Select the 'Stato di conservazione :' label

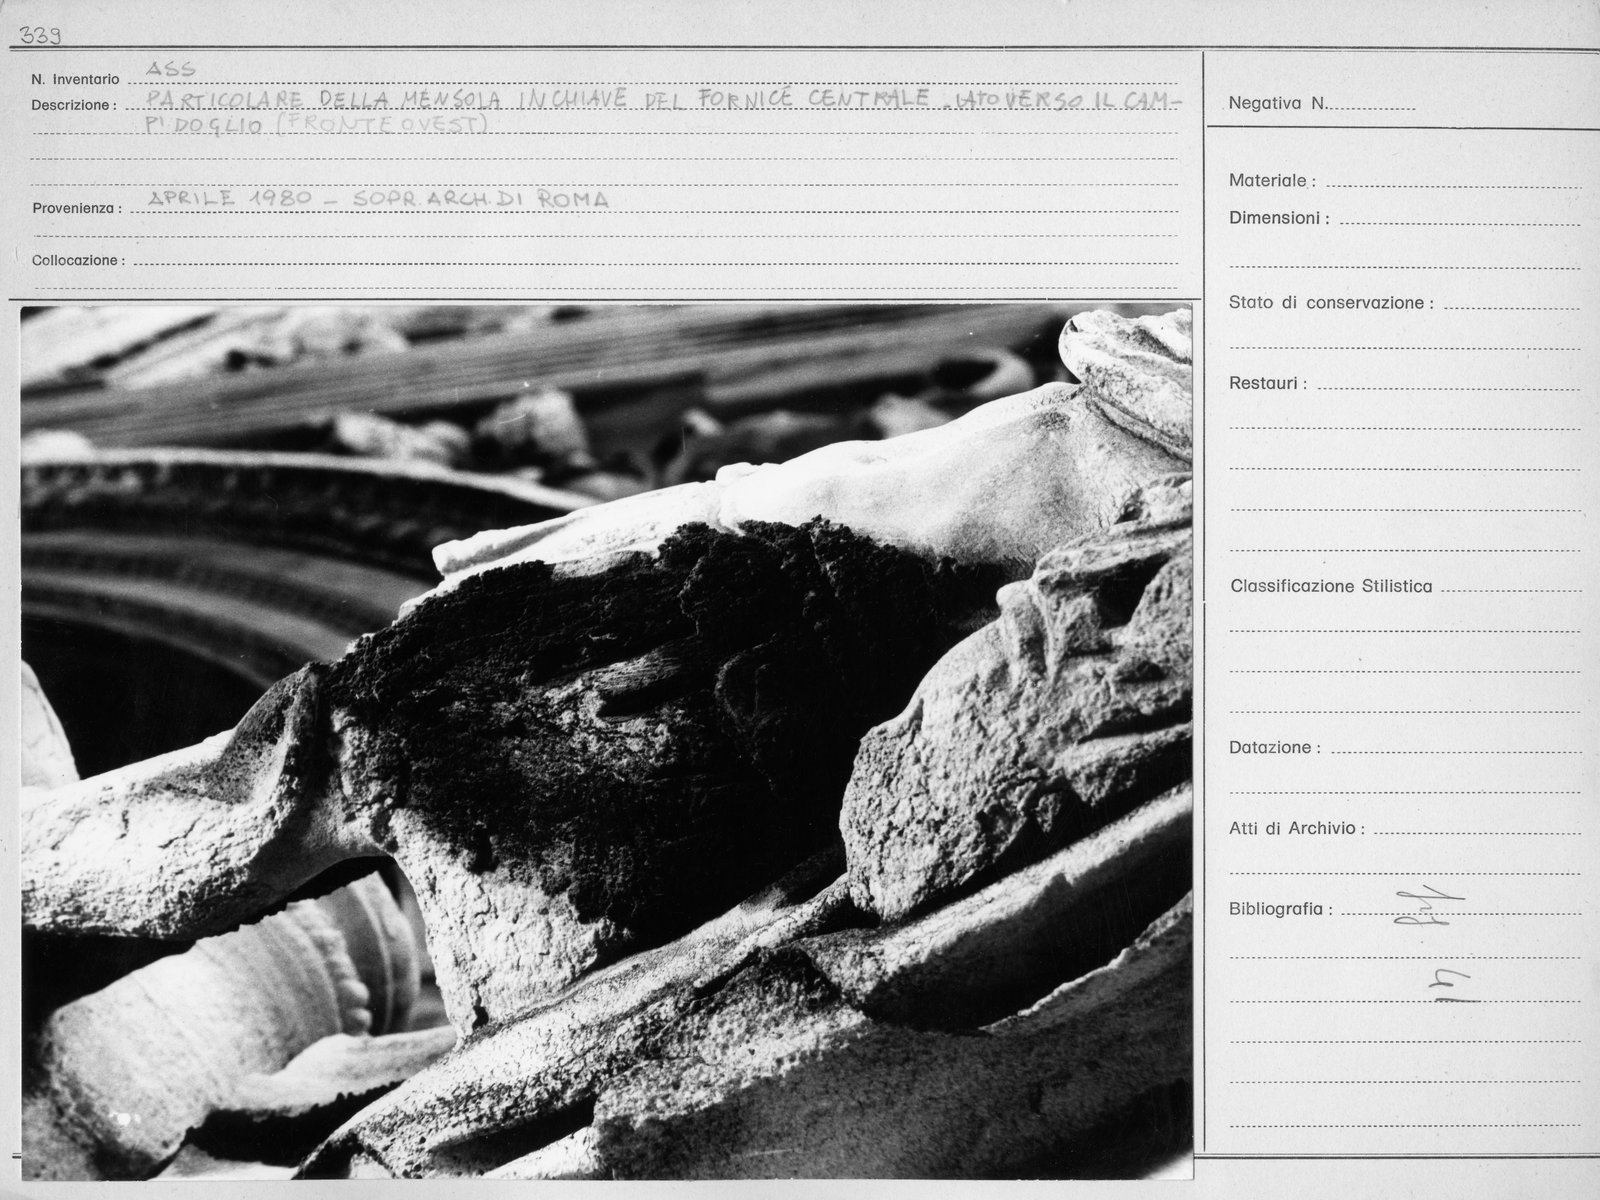click(1331, 303)
